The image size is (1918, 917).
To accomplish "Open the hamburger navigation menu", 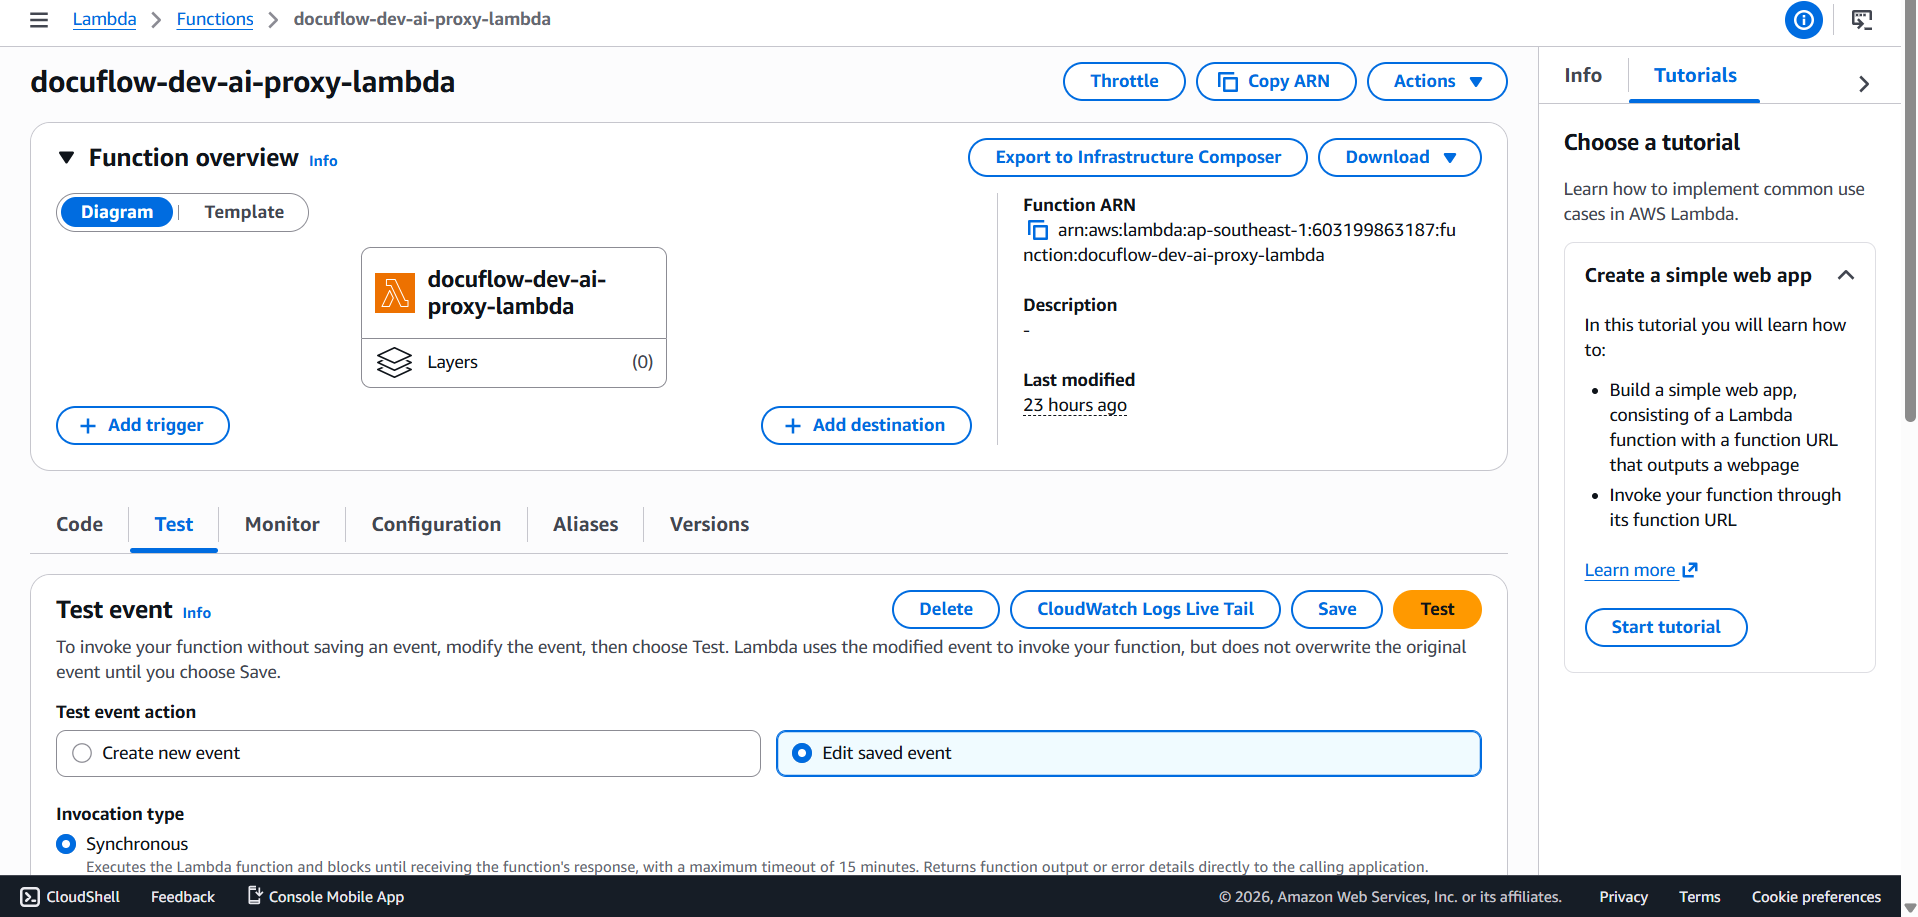I will point(39,20).
